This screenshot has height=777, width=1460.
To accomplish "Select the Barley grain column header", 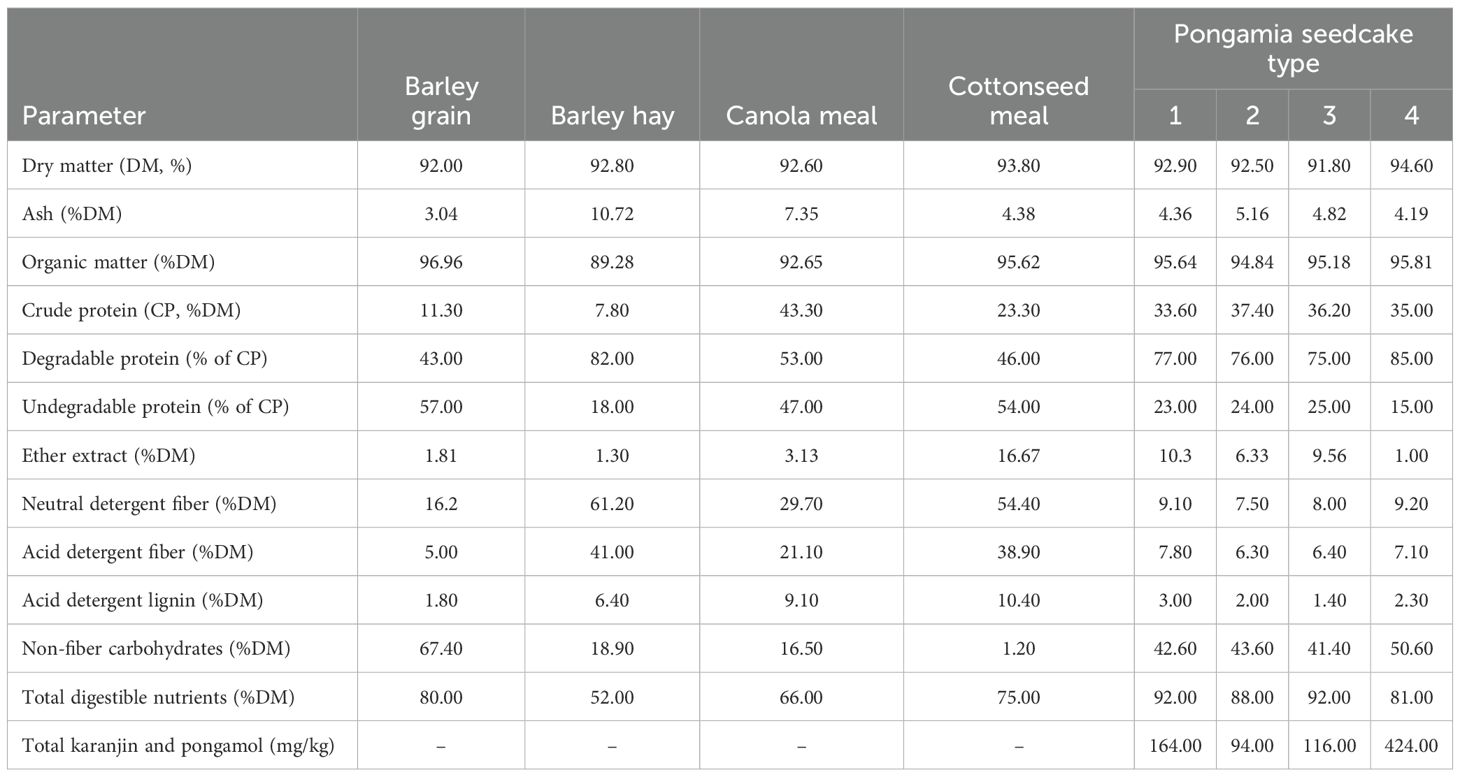I will (x=442, y=100).
